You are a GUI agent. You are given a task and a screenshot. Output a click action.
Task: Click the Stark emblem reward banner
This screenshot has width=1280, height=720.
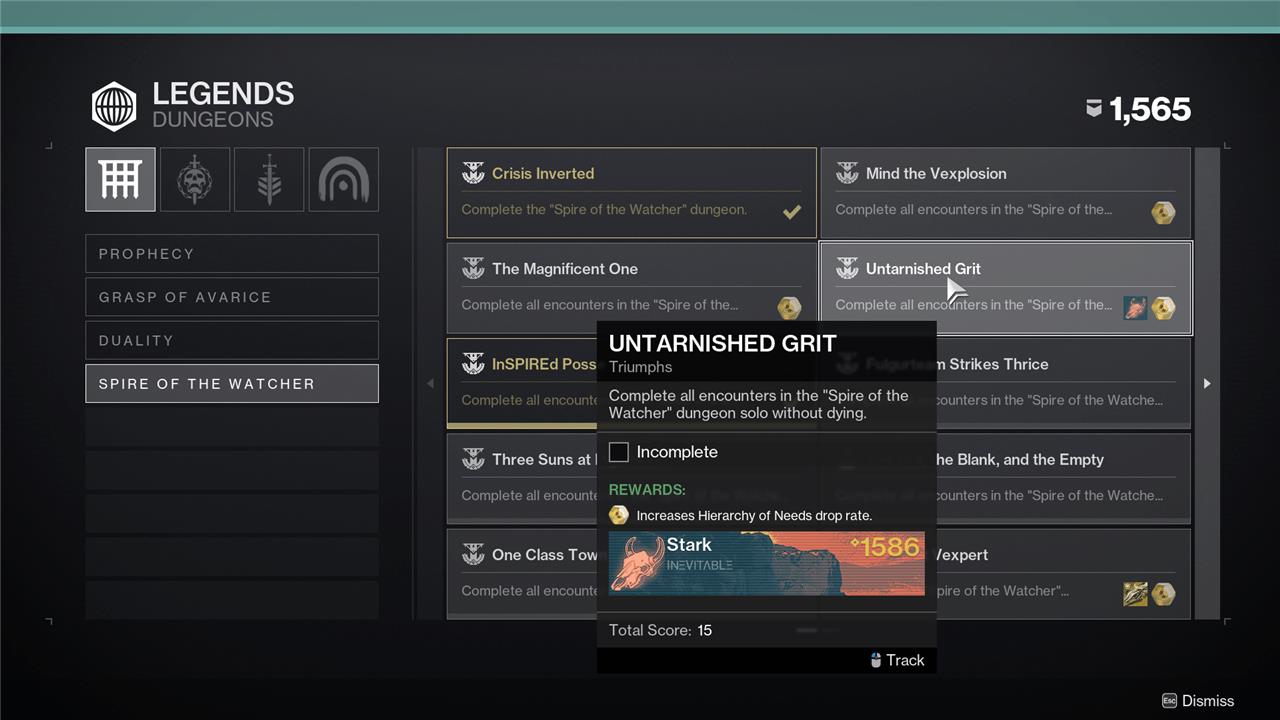pos(766,563)
